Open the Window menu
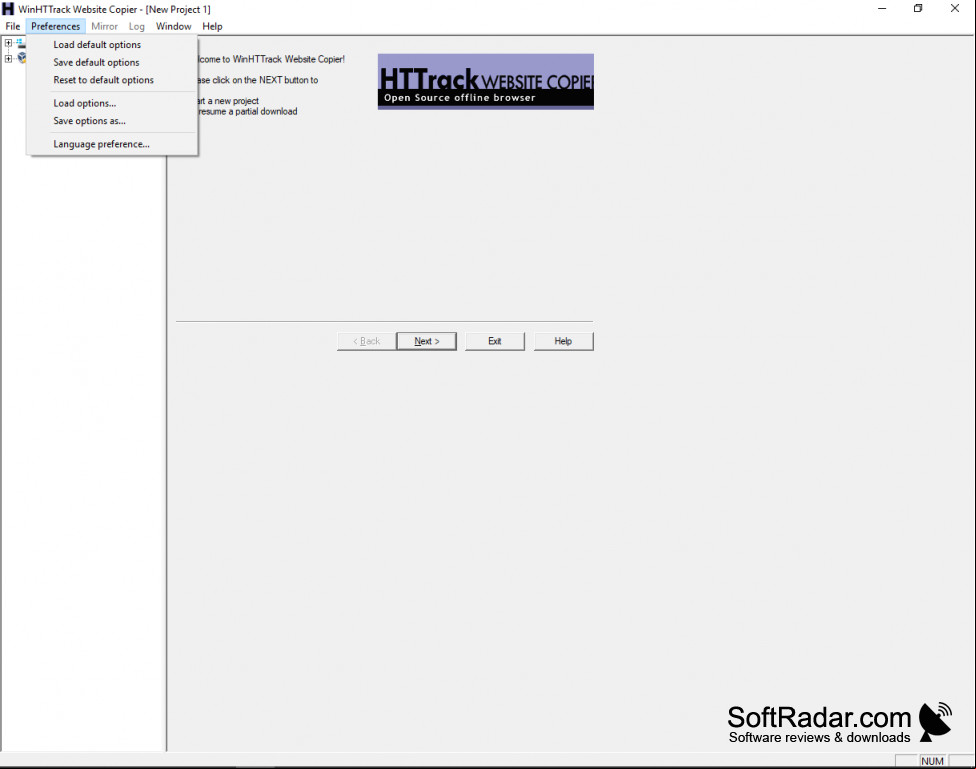 tap(173, 26)
